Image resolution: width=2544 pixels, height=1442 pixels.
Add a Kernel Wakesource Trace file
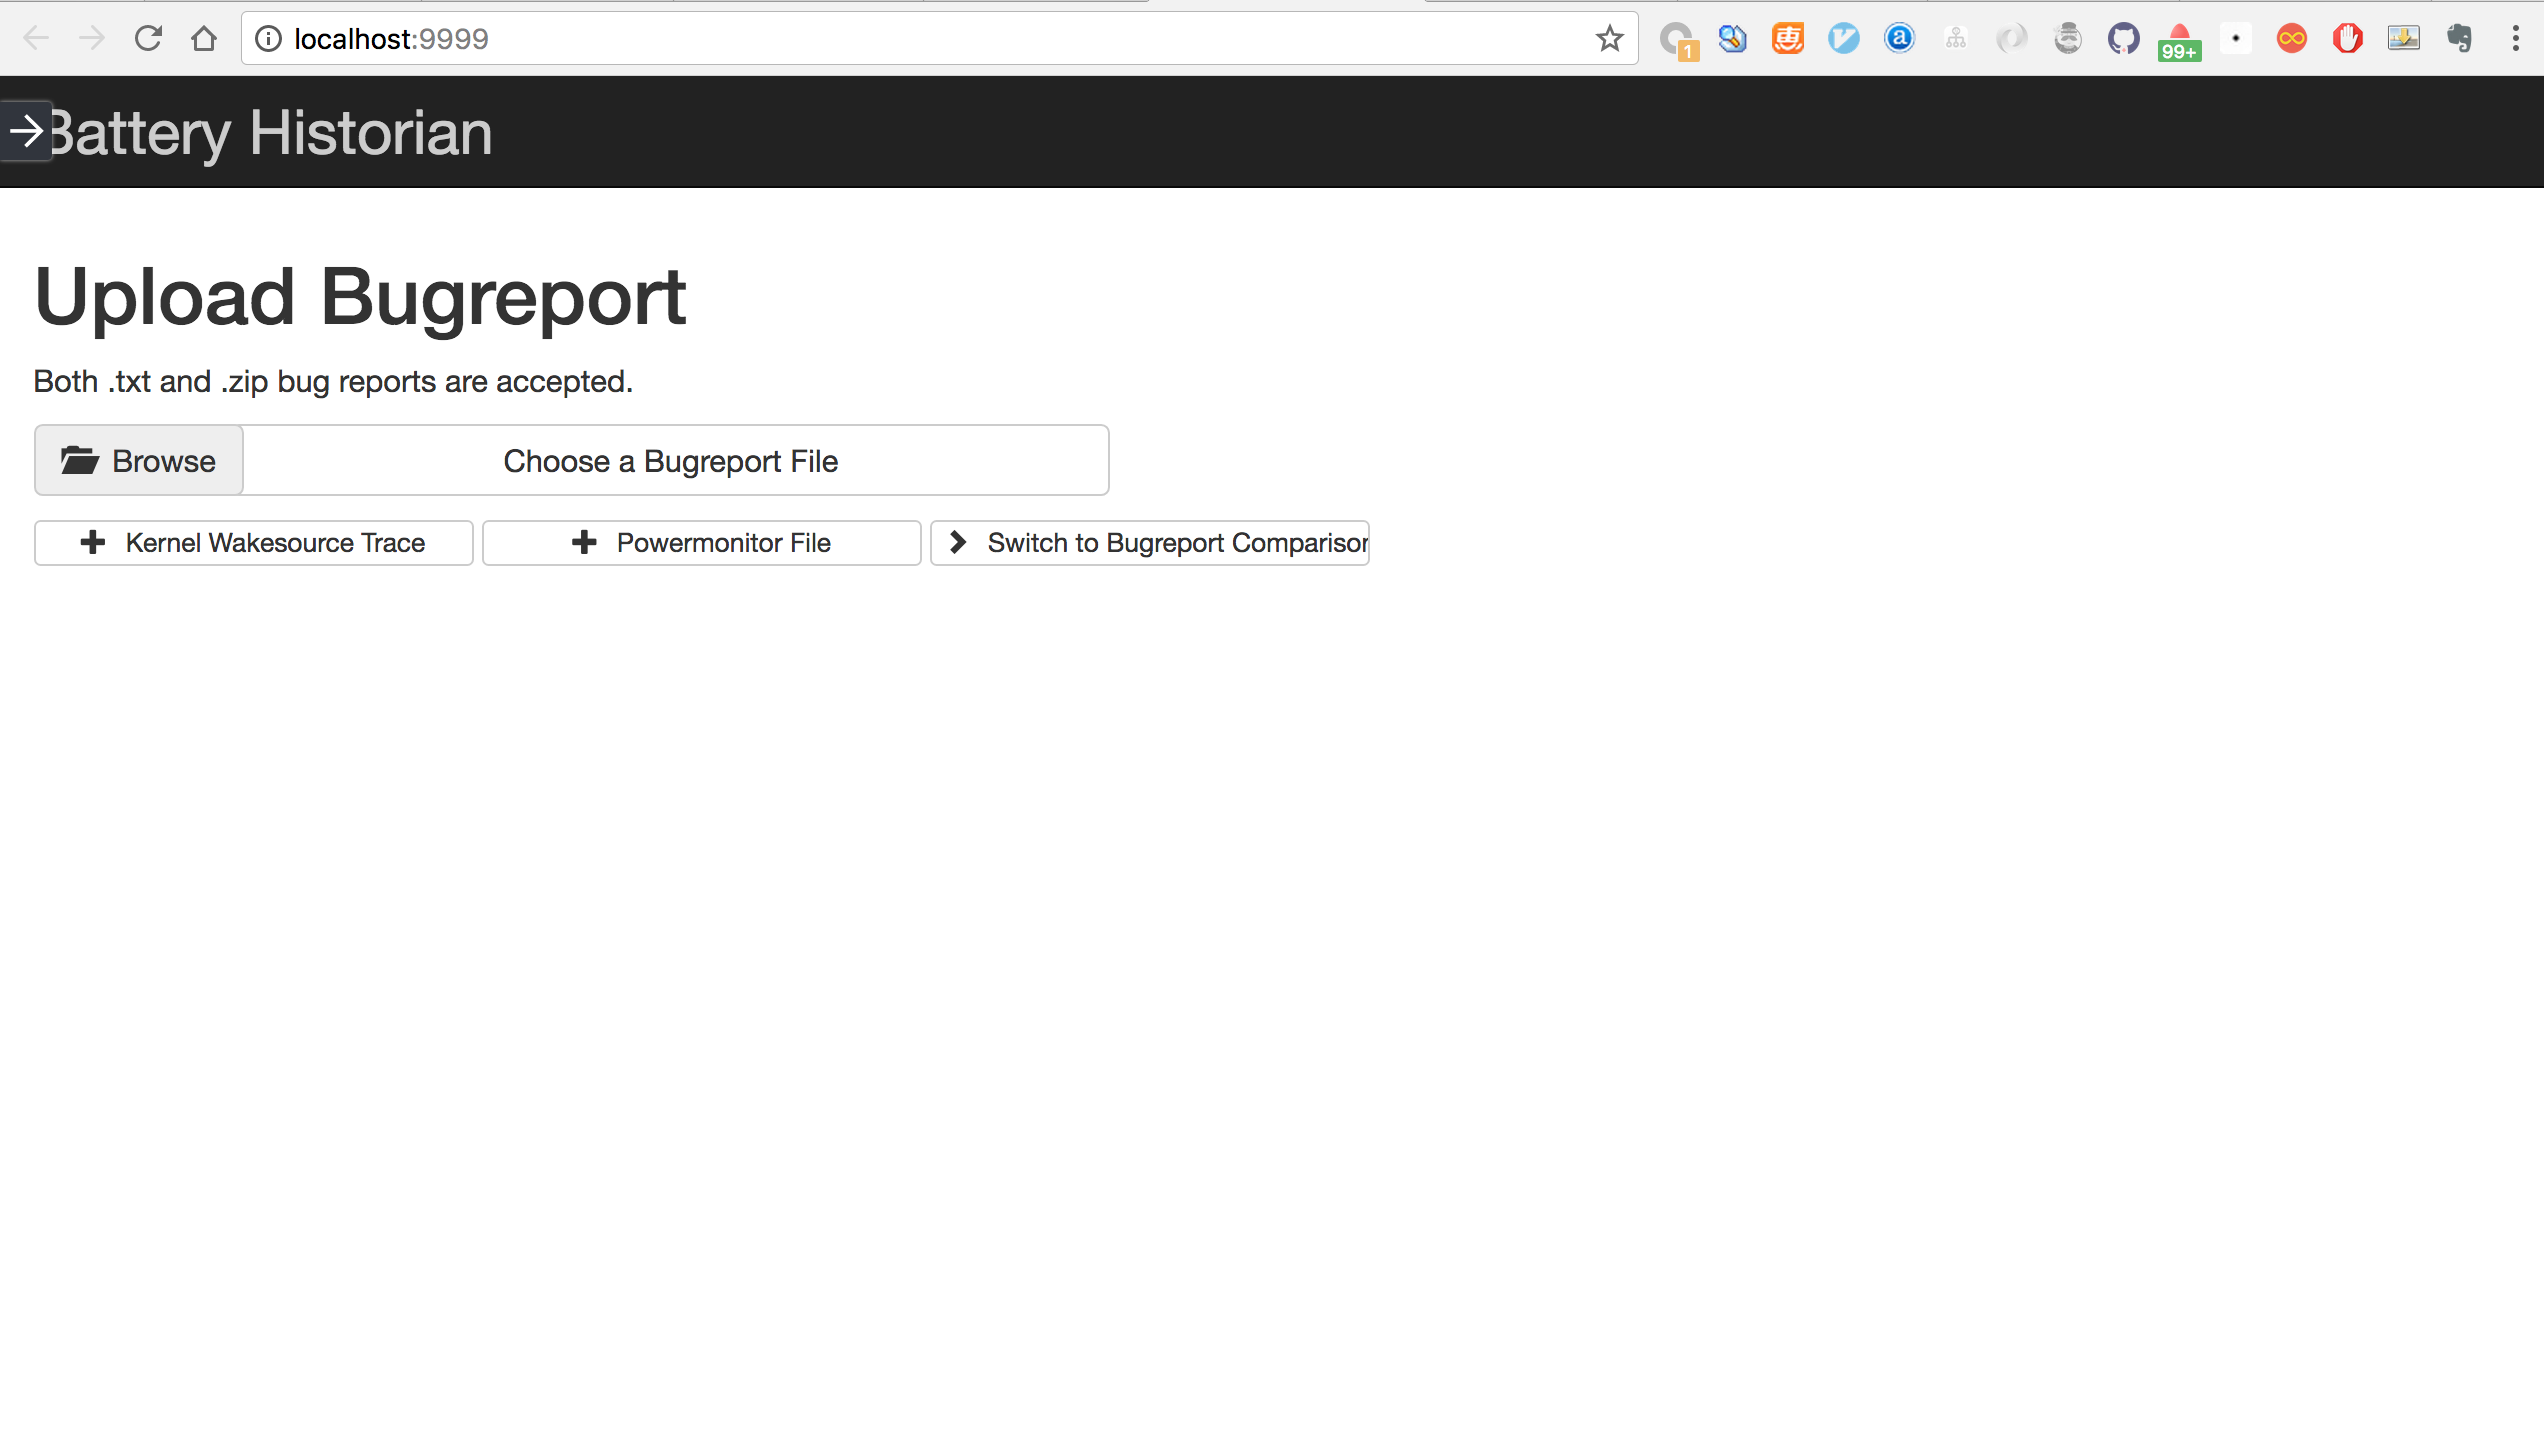point(254,543)
